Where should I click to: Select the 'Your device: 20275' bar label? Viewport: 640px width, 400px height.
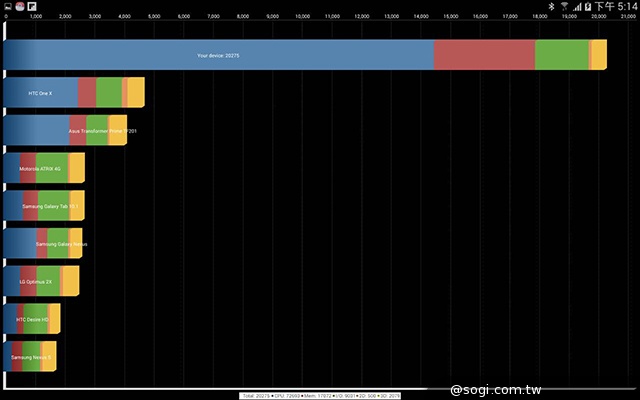[218, 55]
